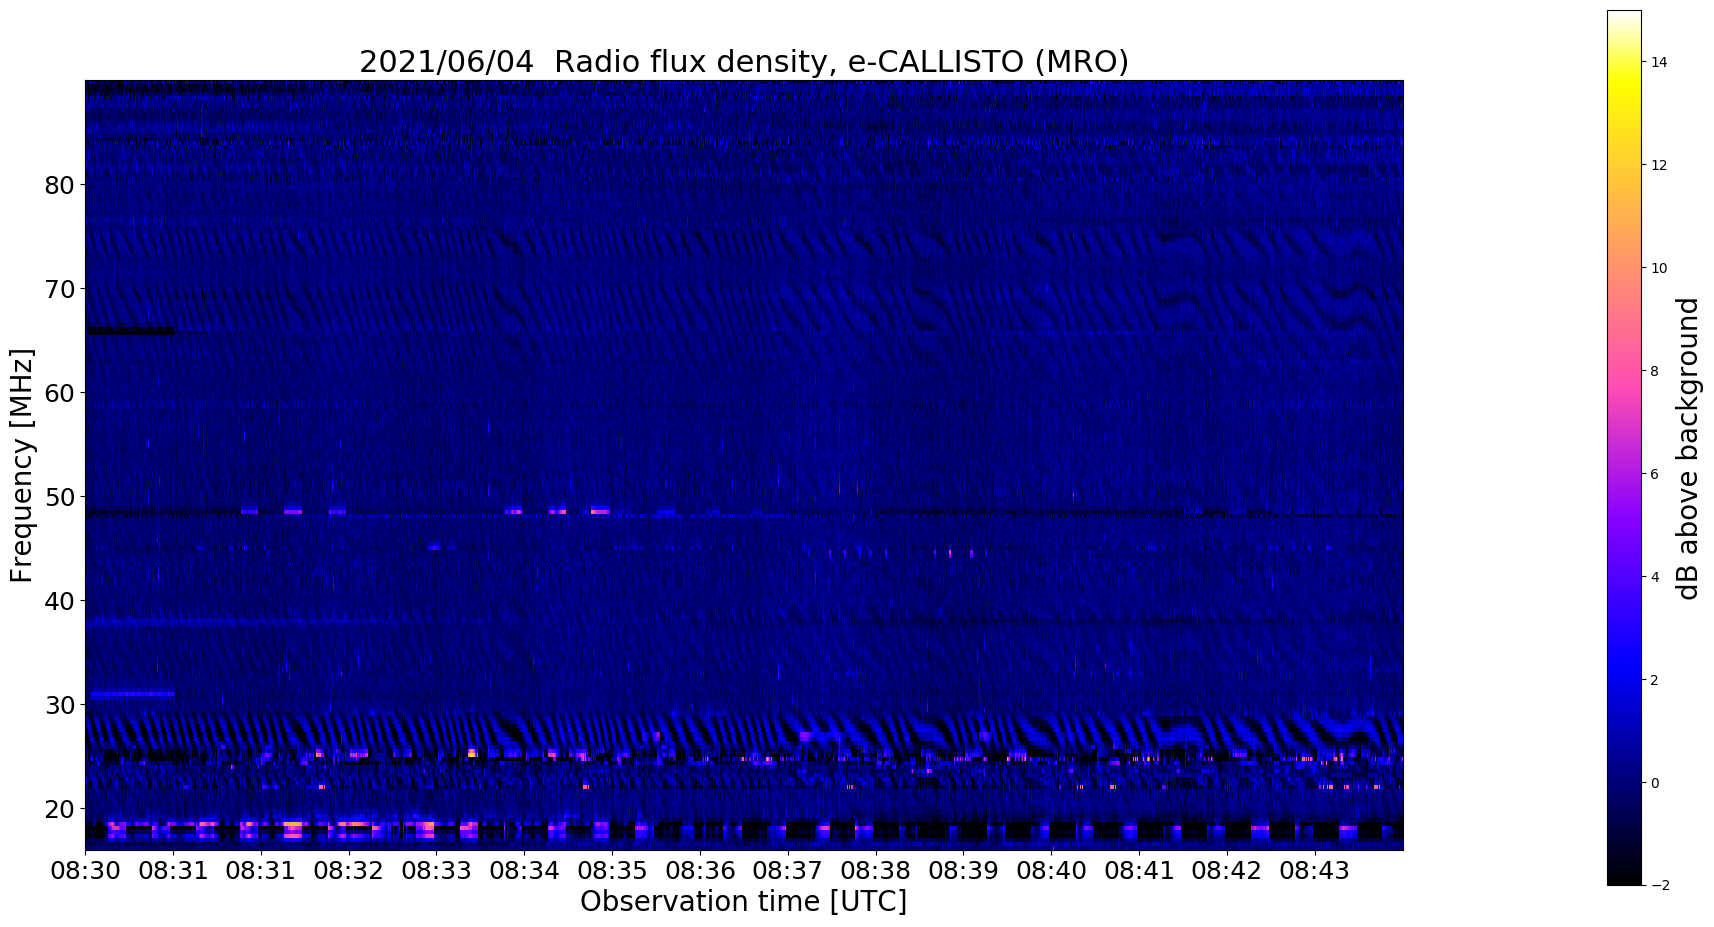The width and height of the screenshot is (1714, 927).
Task: Click the 08:43 time tick label
Action: (x=1314, y=871)
